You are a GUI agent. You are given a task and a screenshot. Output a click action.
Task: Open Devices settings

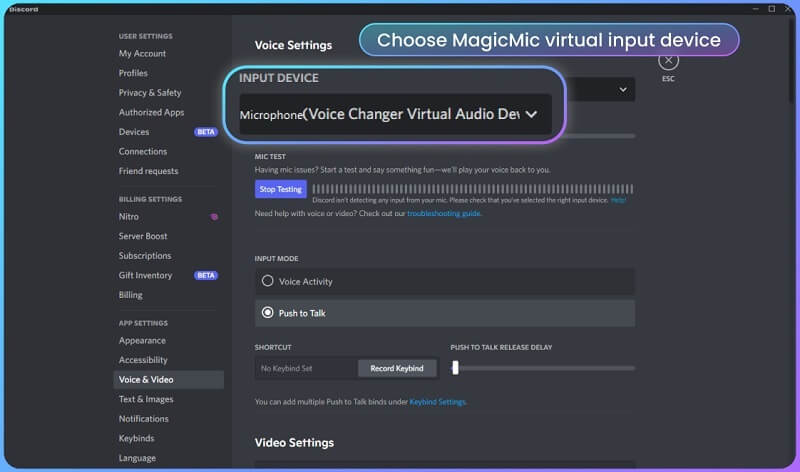click(134, 132)
